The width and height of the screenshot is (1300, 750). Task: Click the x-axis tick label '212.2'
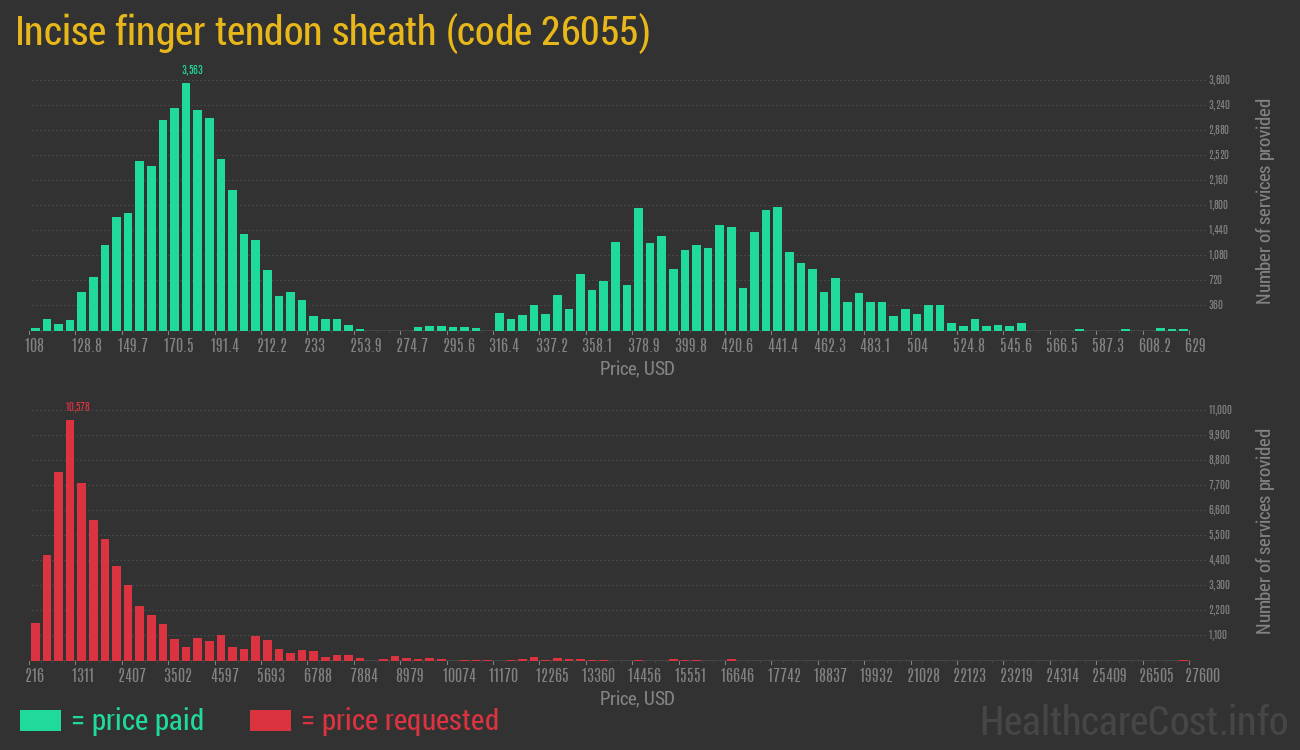pos(272,346)
